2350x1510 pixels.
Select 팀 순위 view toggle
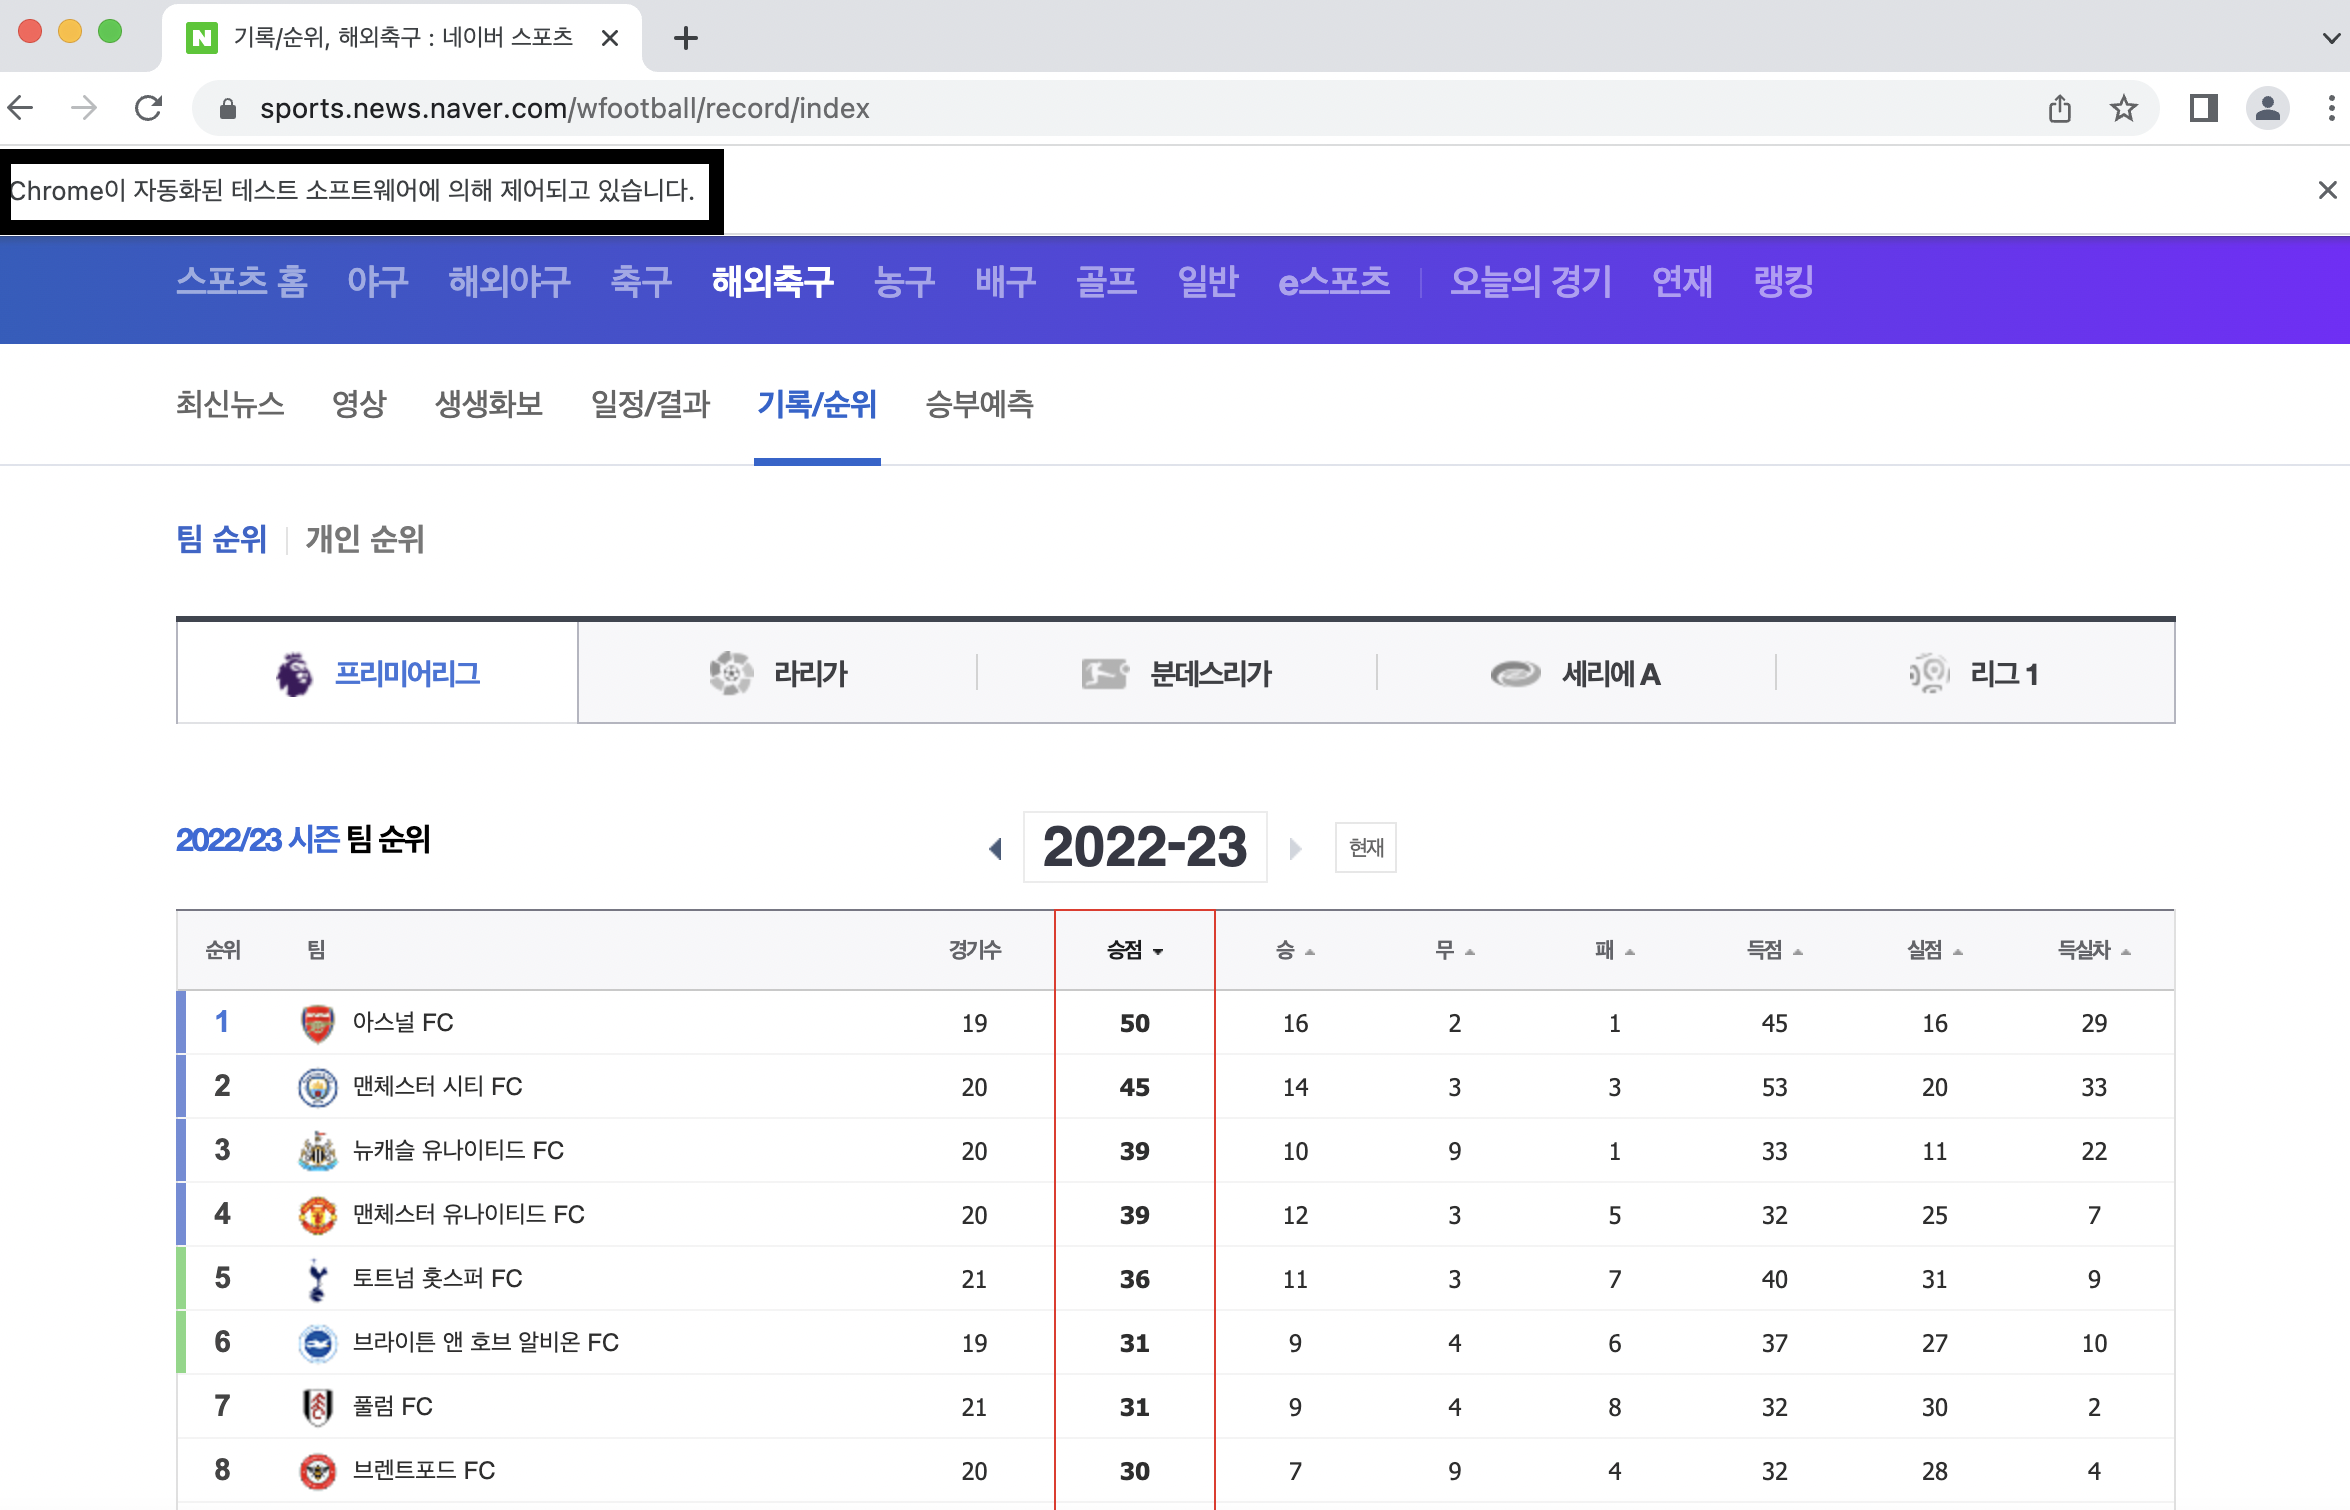(222, 540)
